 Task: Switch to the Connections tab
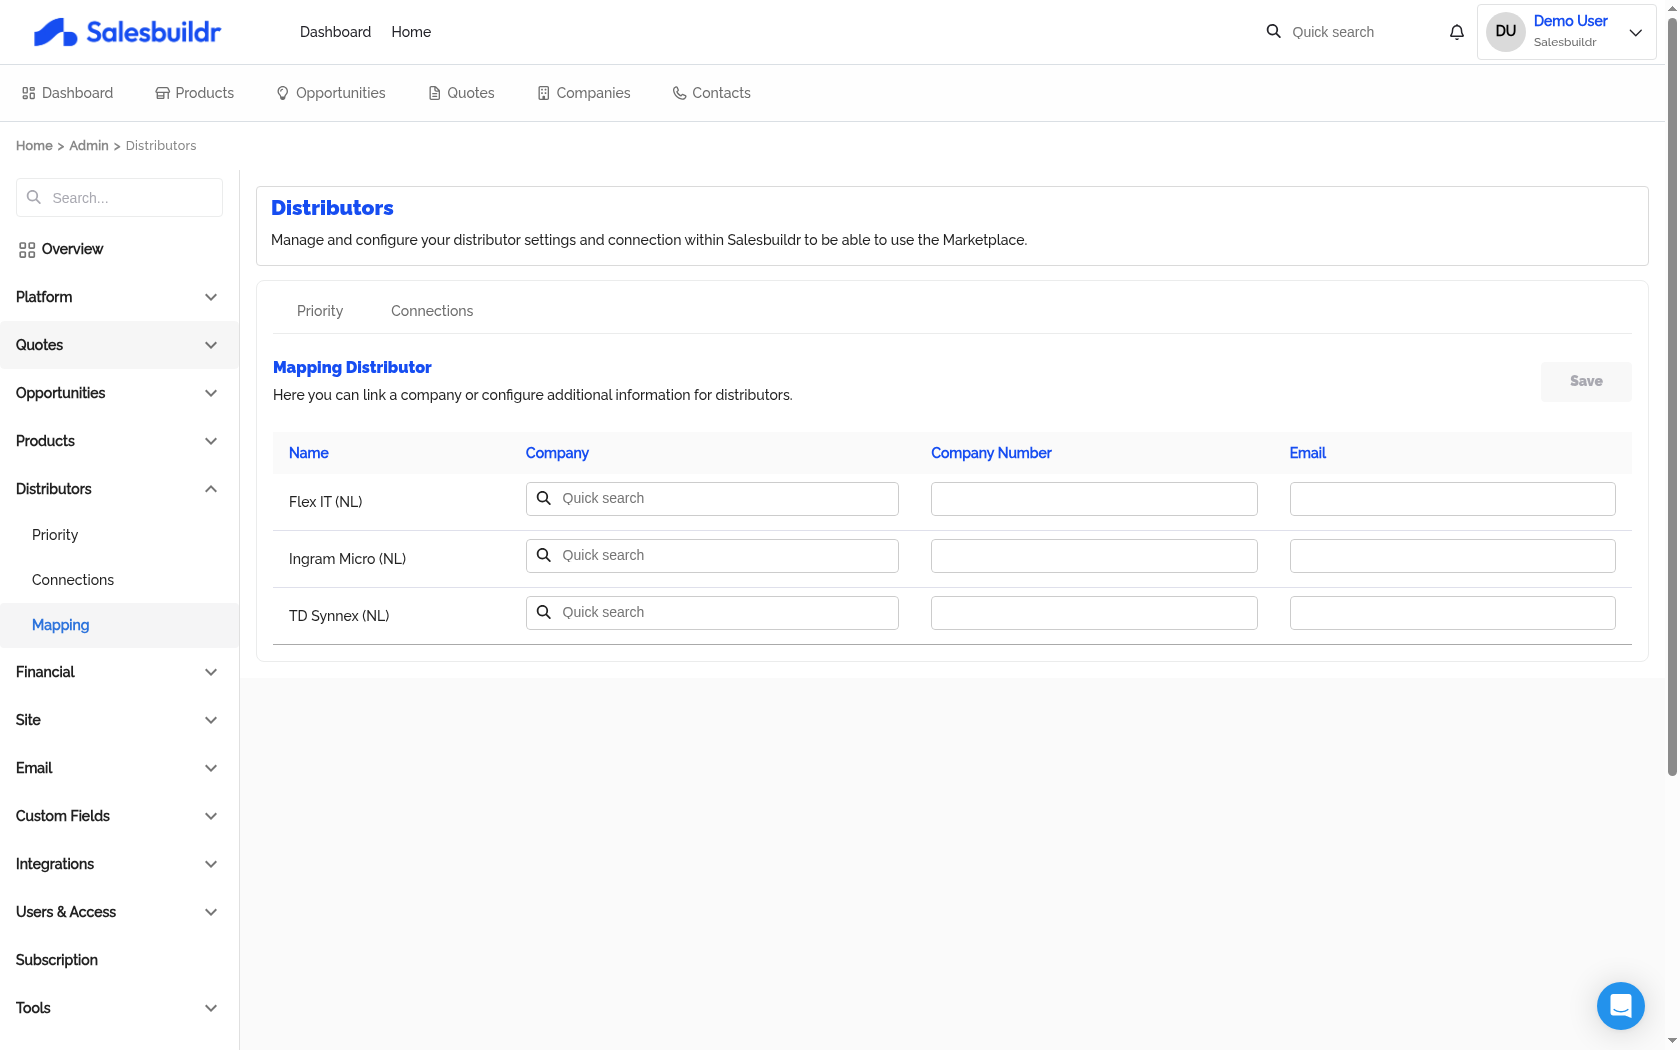tap(432, 311)
